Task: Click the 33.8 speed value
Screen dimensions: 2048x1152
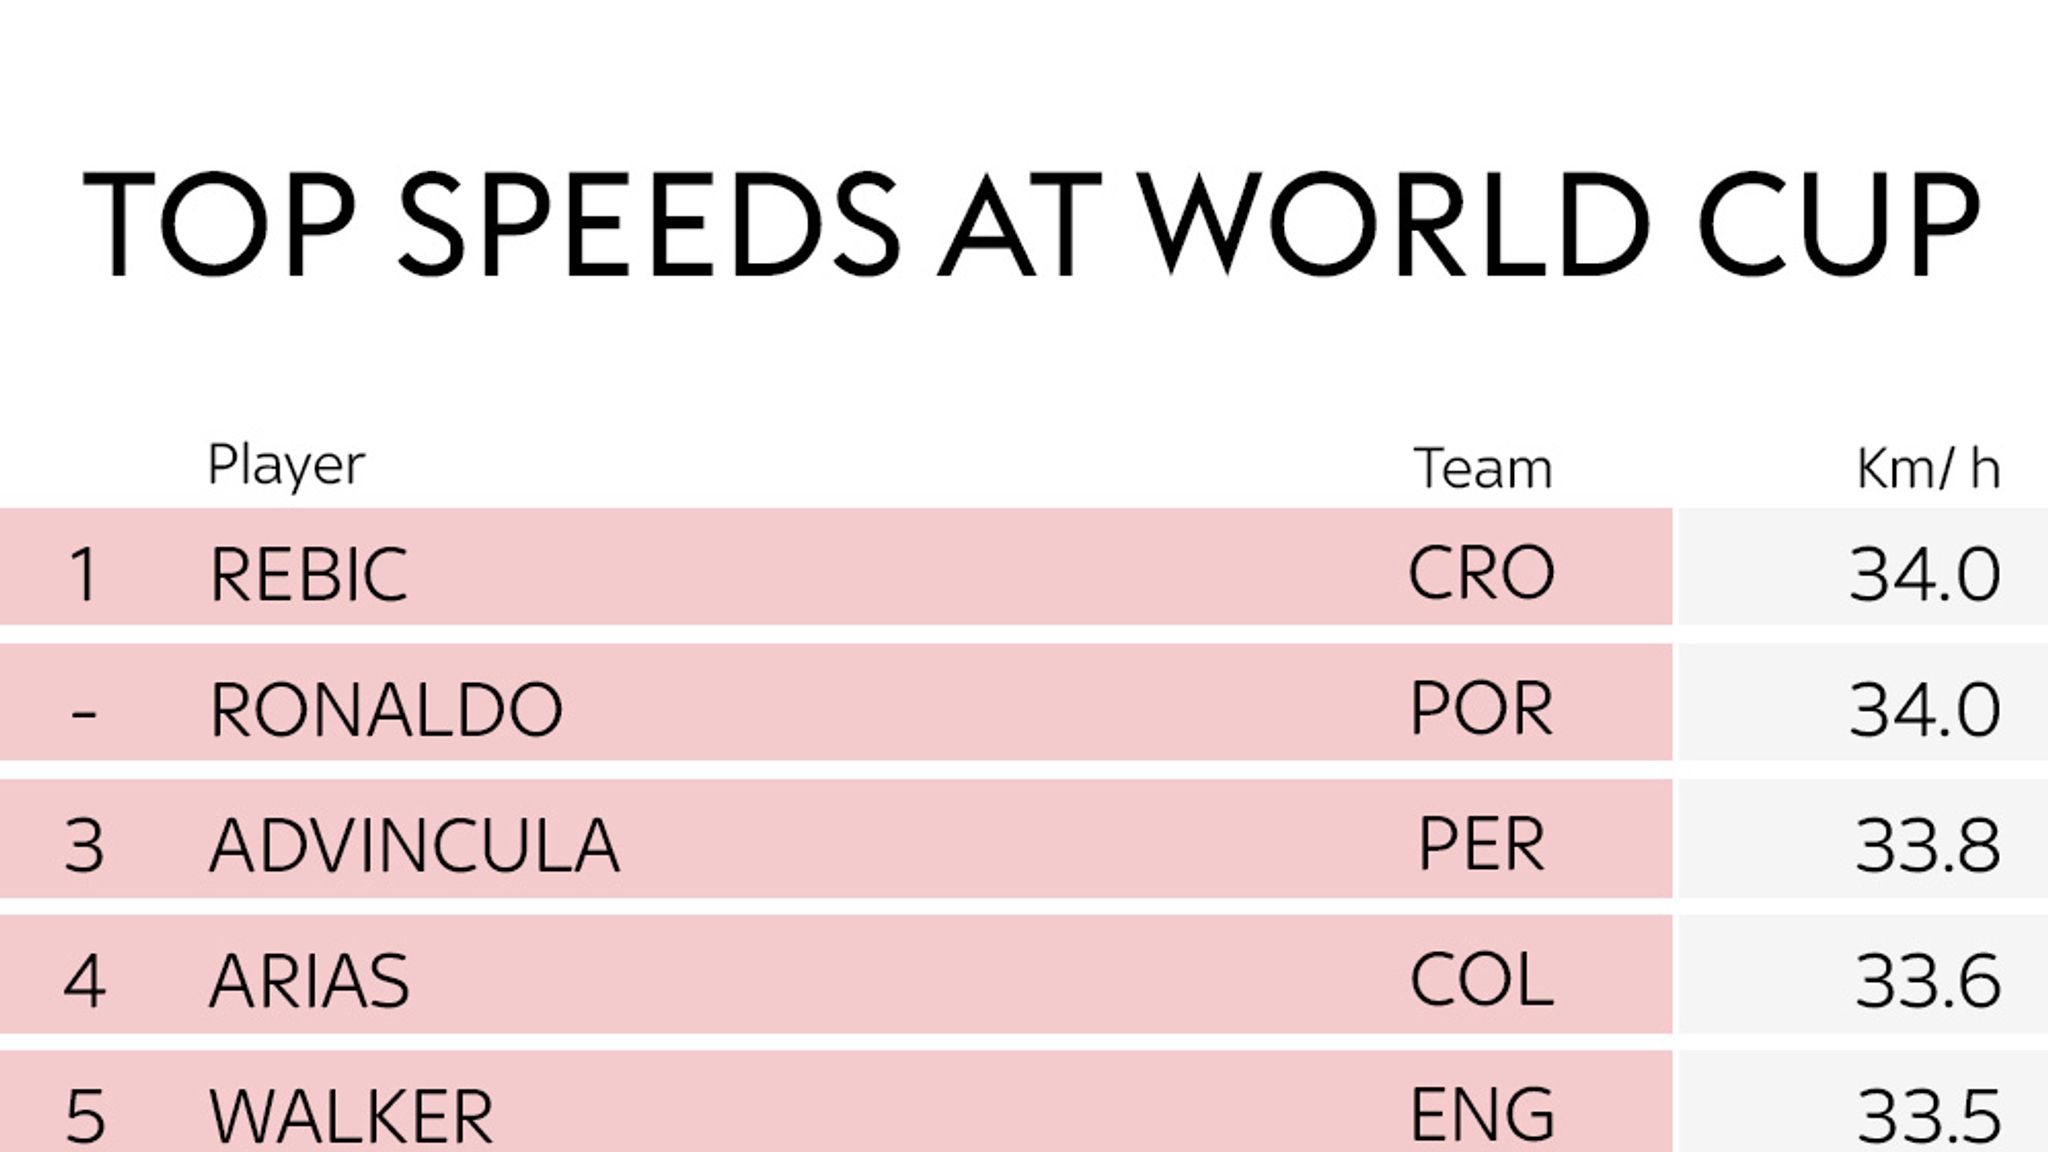Action: [1928, 846]
